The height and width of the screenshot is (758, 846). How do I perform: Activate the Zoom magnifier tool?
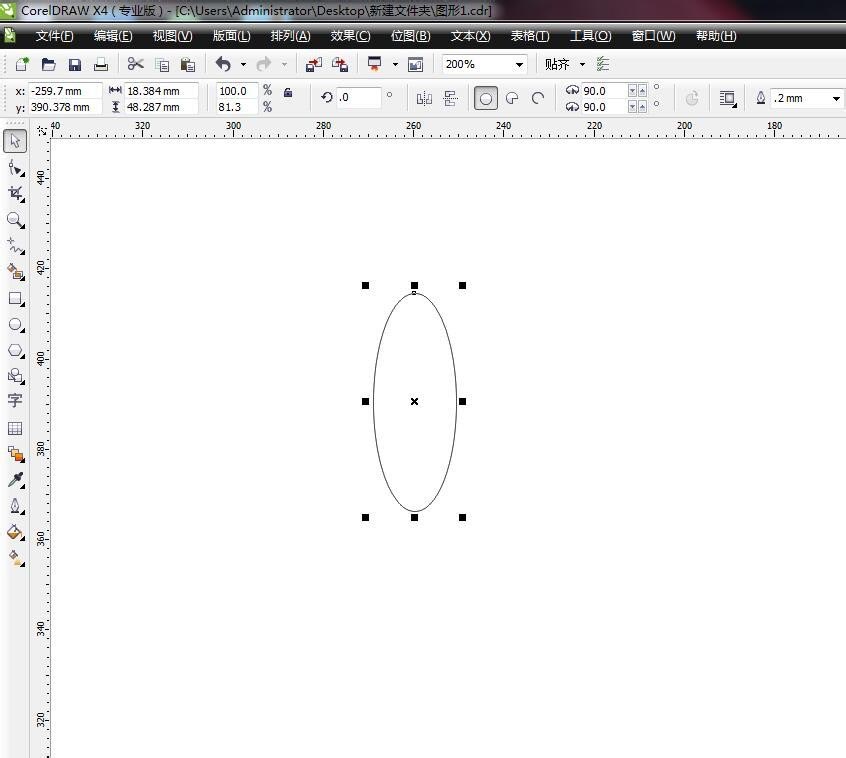pos(15,219)
